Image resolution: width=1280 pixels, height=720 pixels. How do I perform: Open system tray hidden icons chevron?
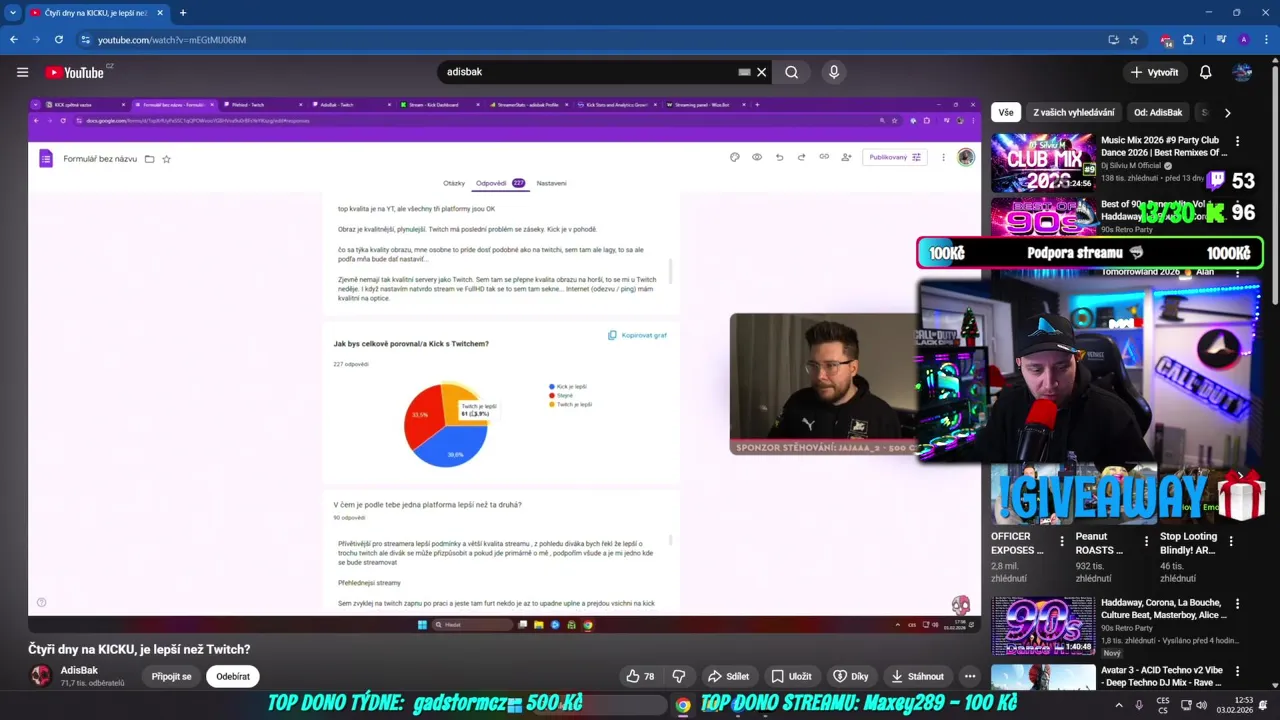tap(1118, 705)
